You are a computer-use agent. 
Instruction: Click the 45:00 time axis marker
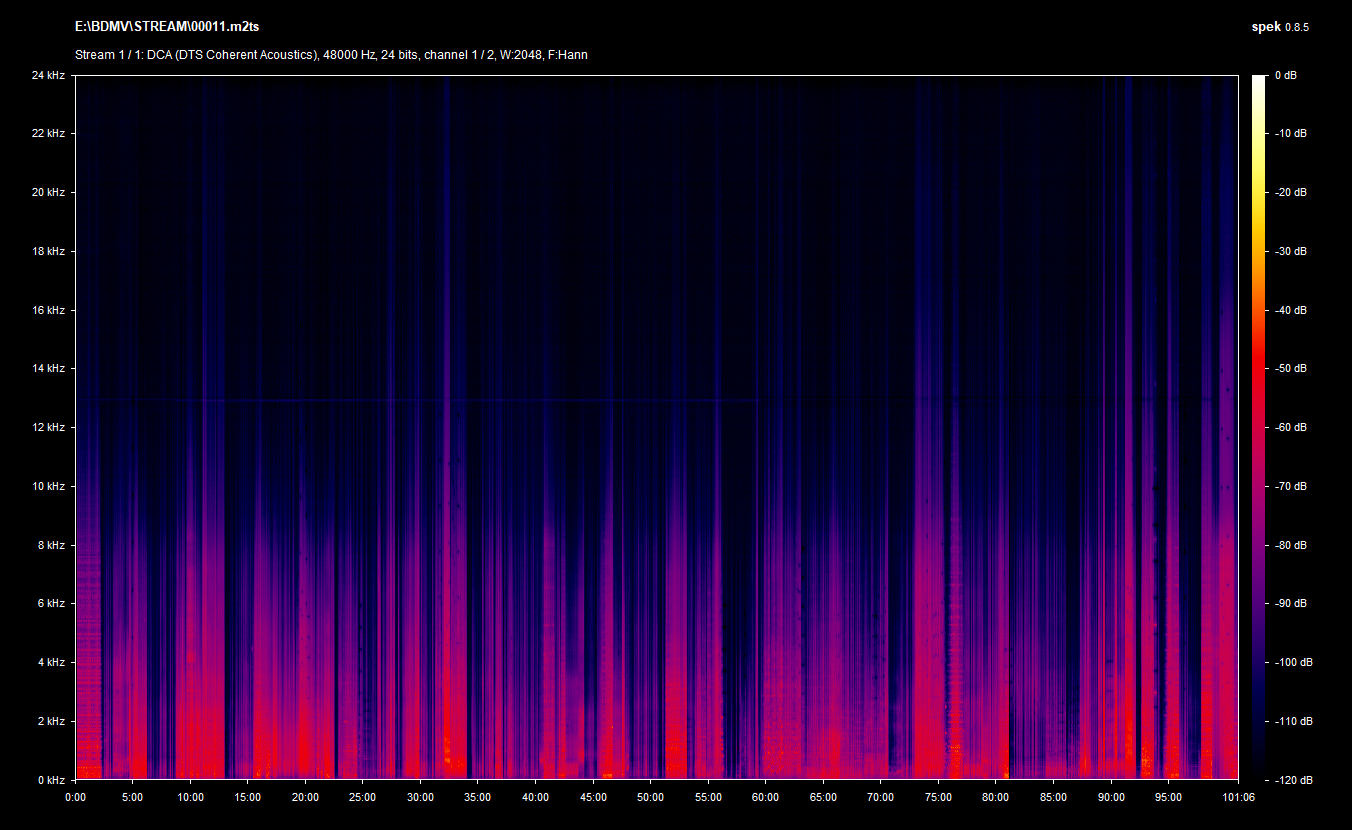tap(593, 797)
